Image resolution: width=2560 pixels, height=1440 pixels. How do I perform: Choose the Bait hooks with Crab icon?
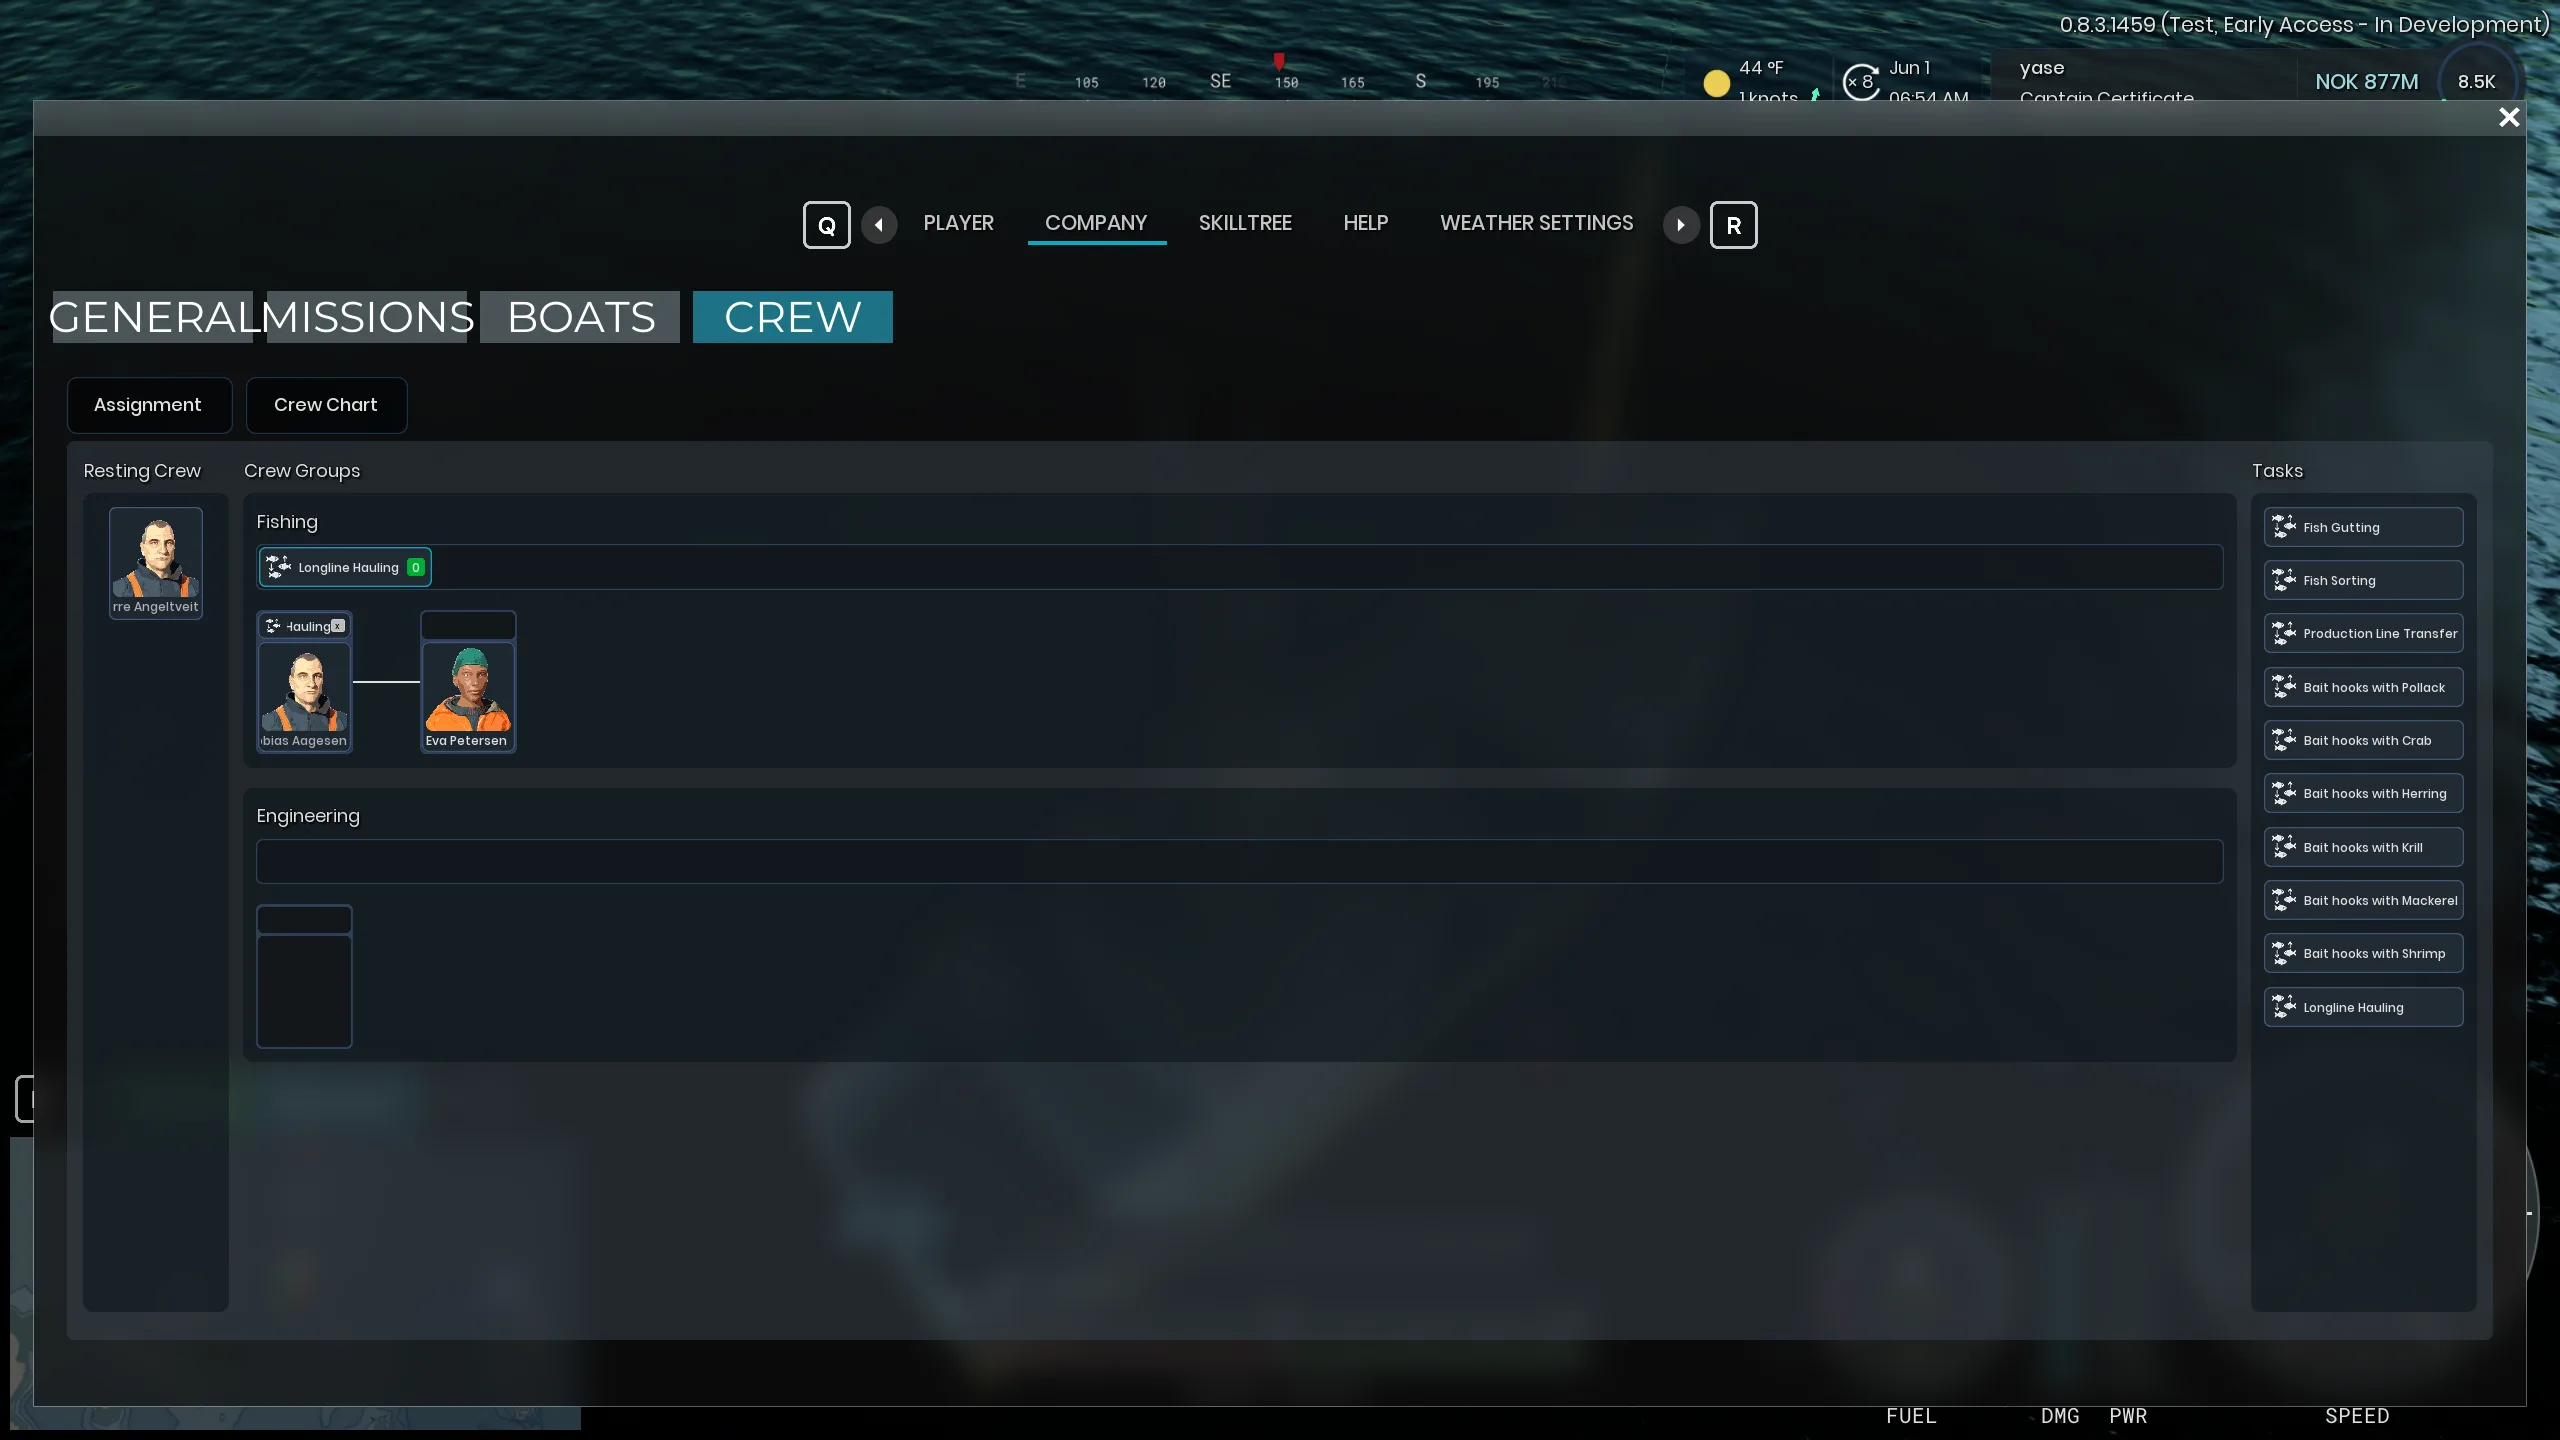(2284, 740)
